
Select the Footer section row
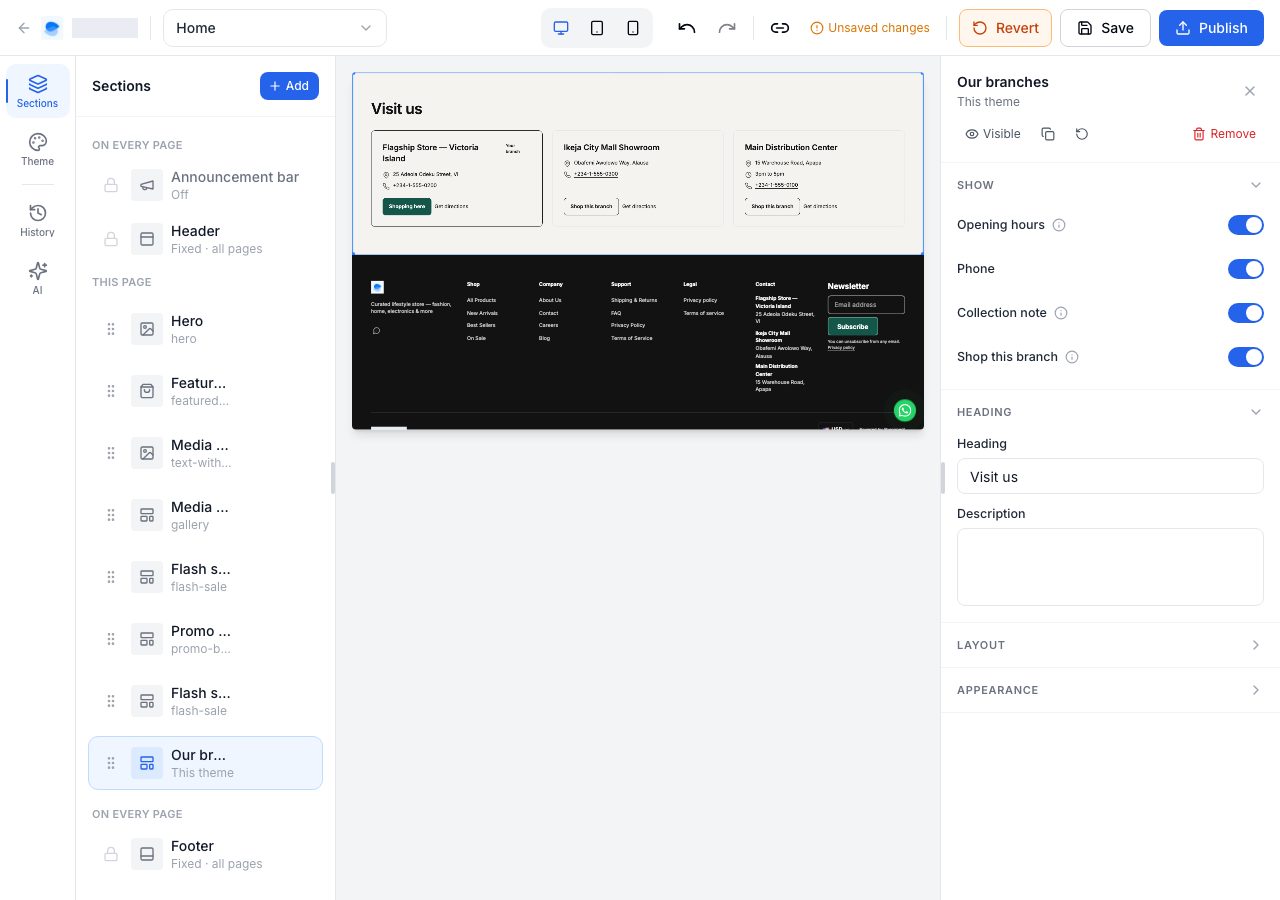point(205,854)
